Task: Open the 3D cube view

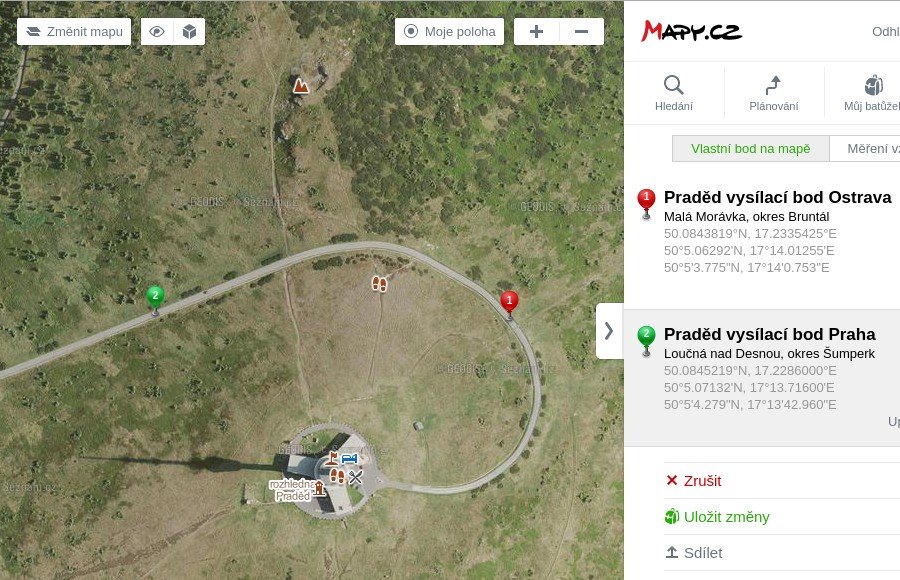Action: click(189, 32)
